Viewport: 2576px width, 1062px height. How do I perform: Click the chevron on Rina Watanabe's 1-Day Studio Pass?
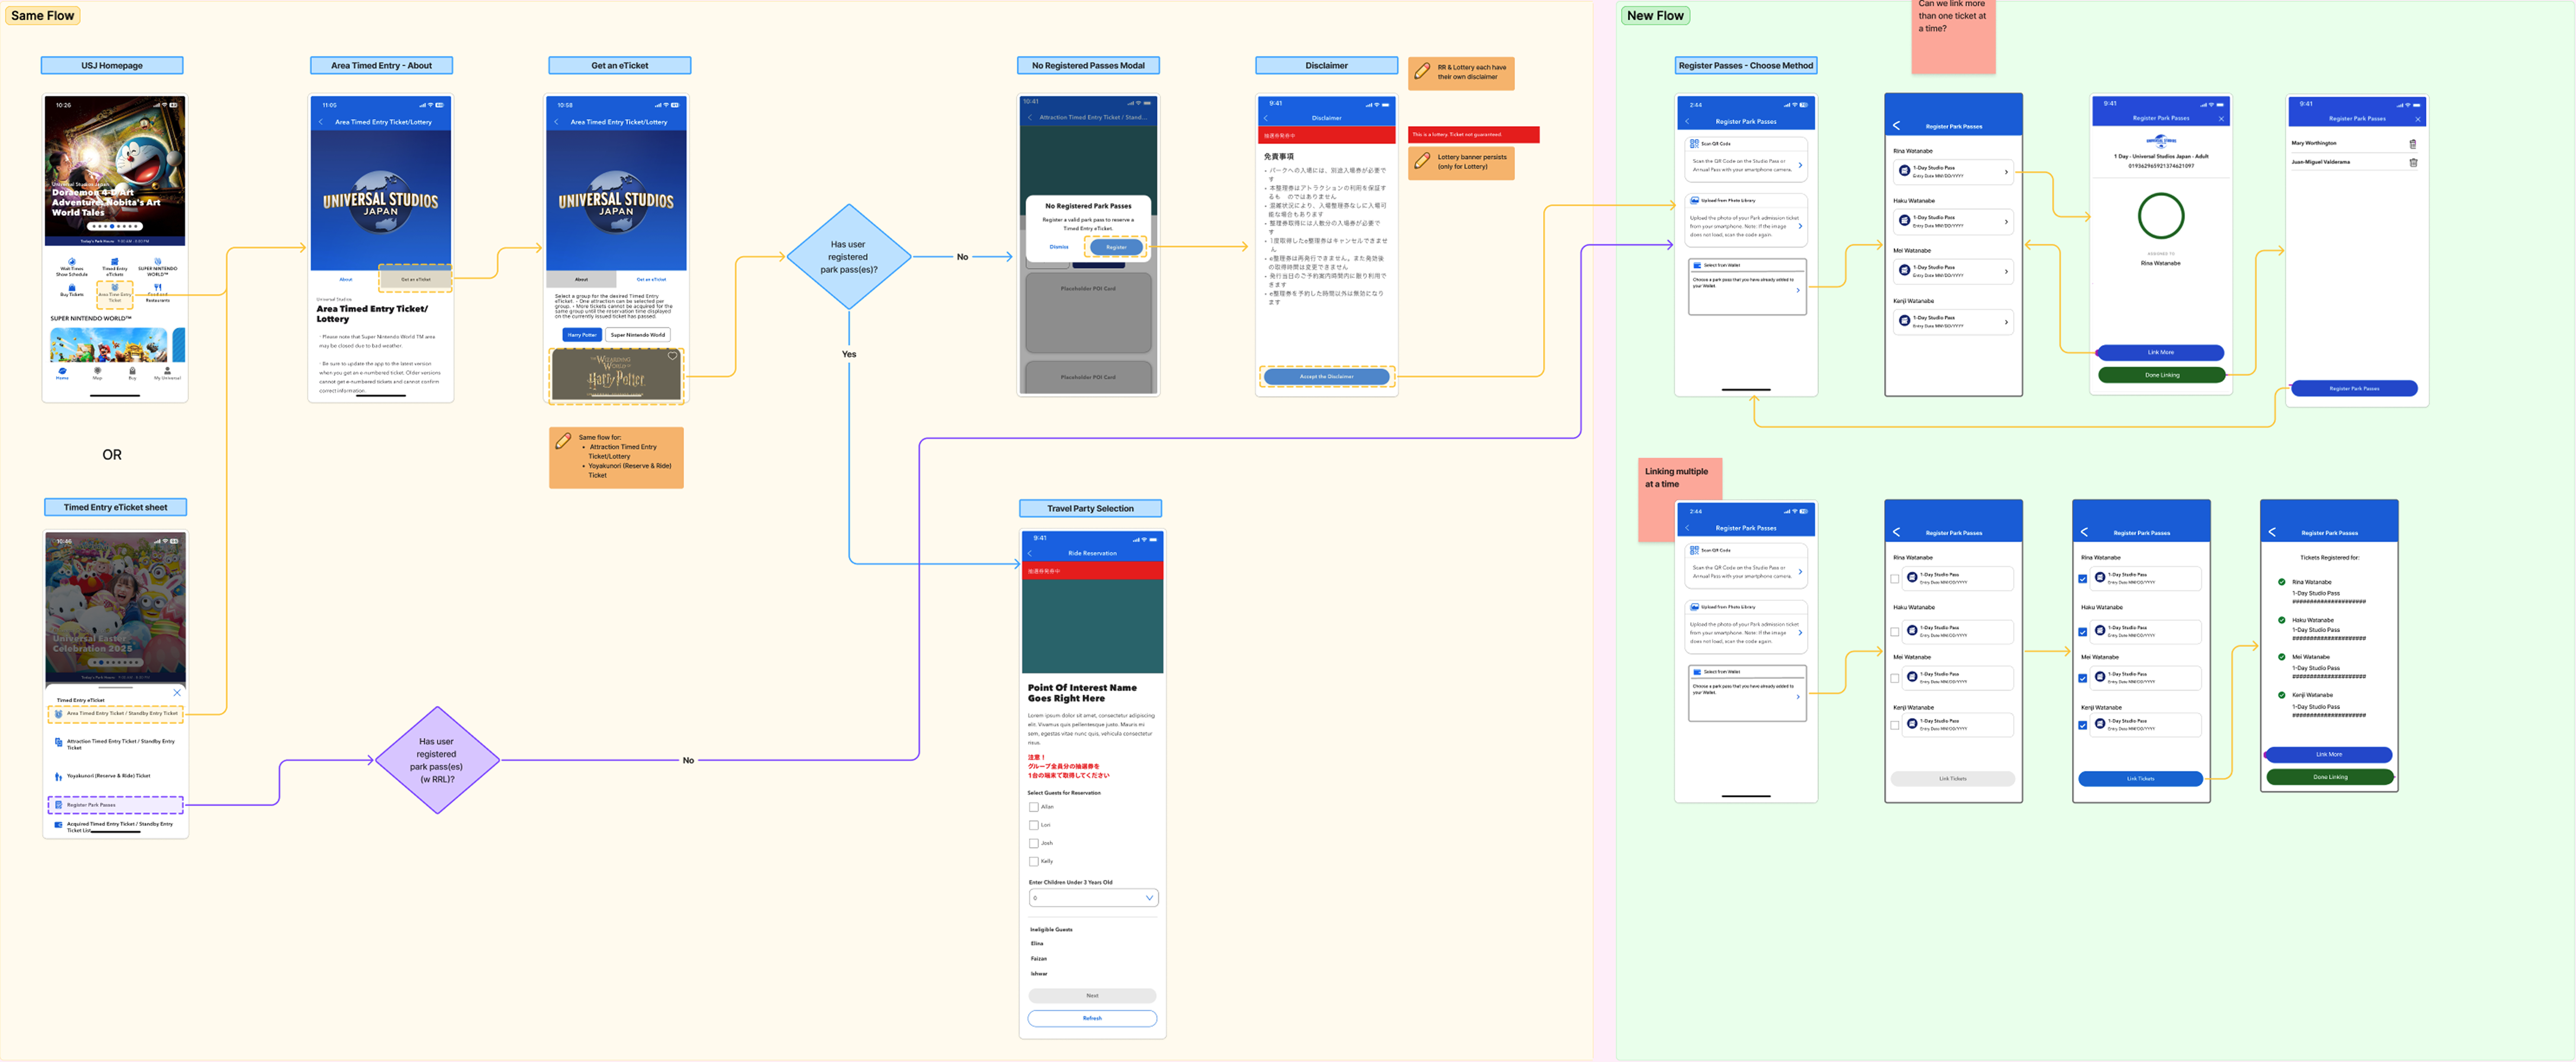(2006, 172)
